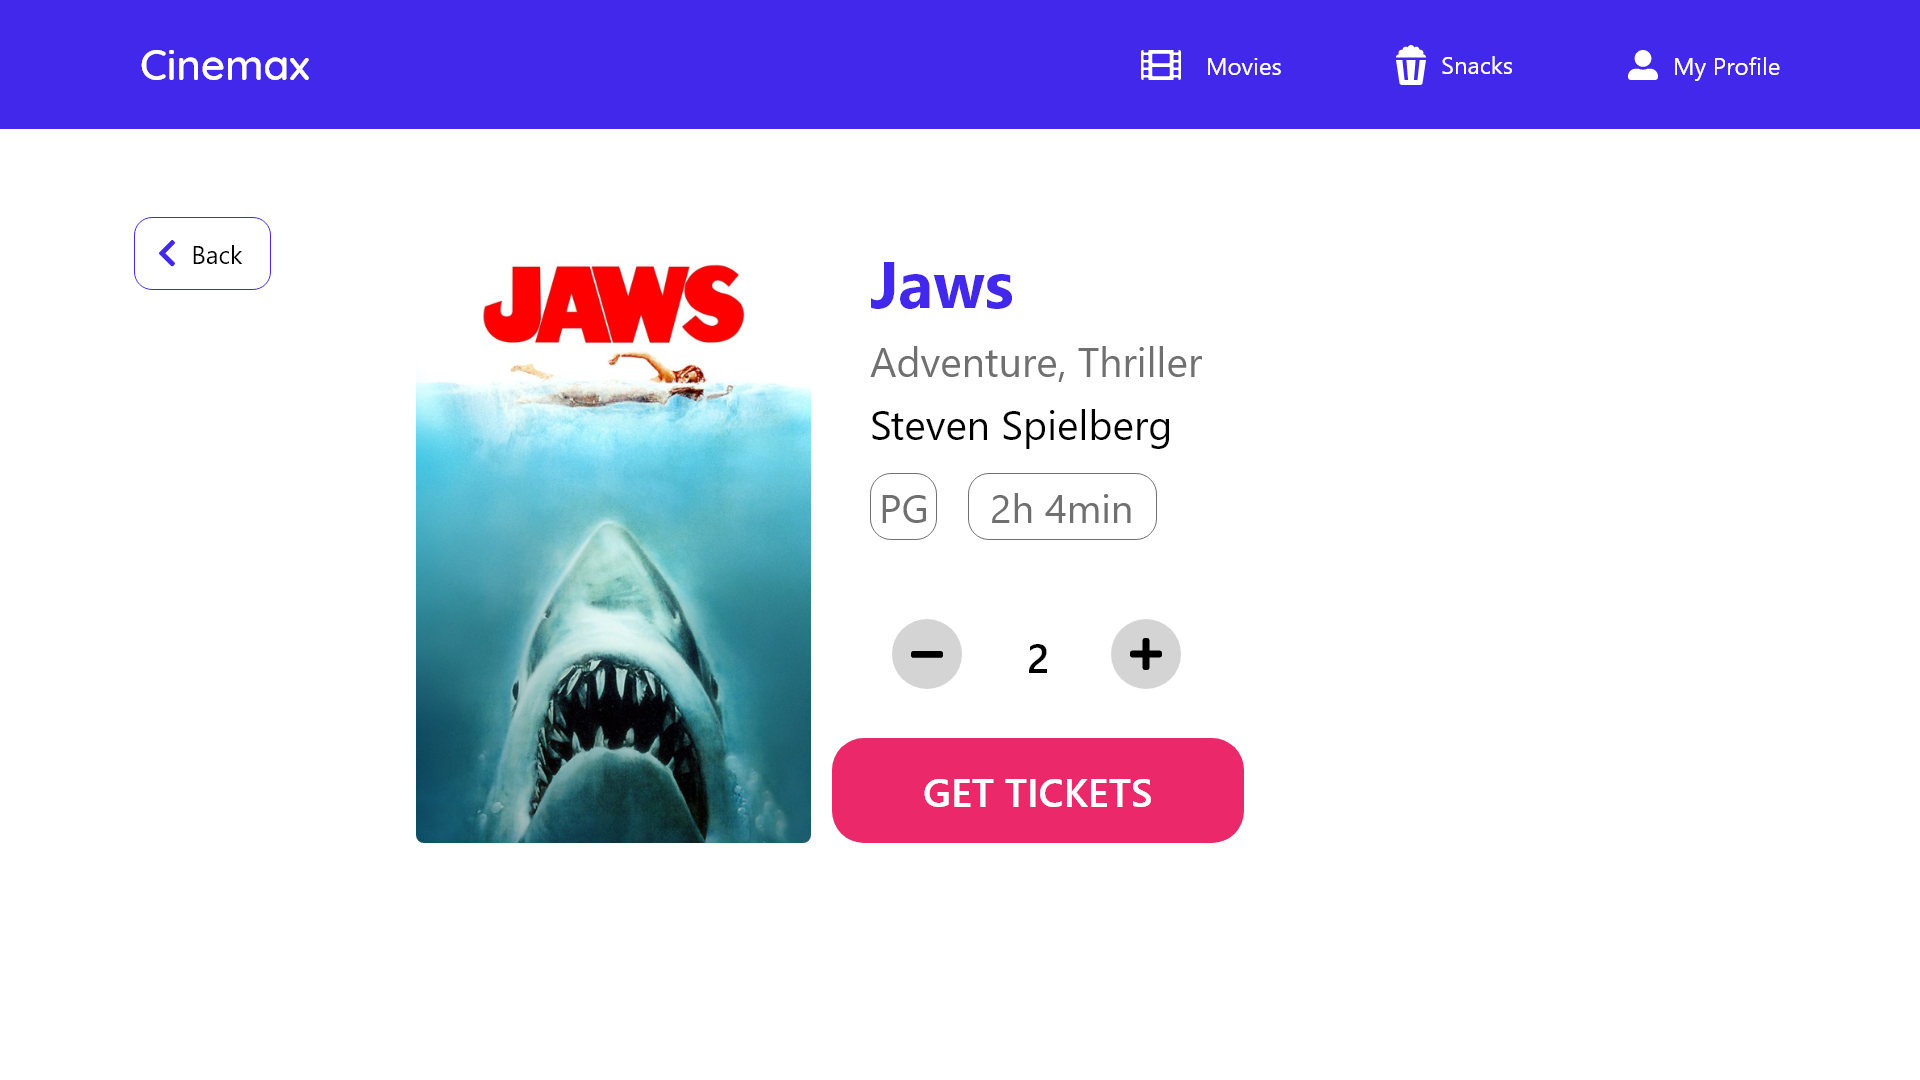Click the GET TICKETS button
Screen dimensions: 1920x1080
tap(1038, 790)
